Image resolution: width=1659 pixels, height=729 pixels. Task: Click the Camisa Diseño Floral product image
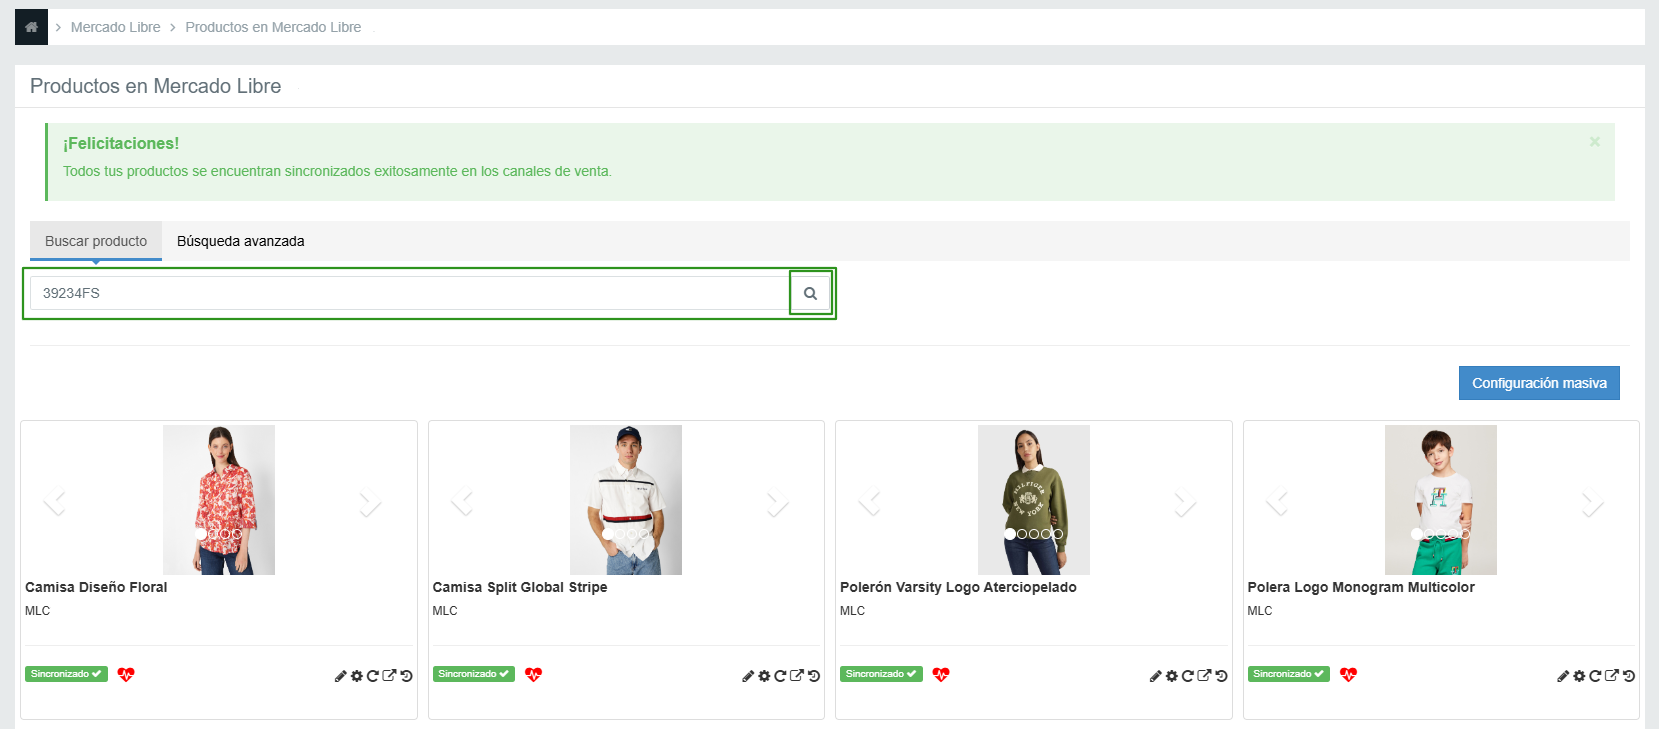click(219, 500)
